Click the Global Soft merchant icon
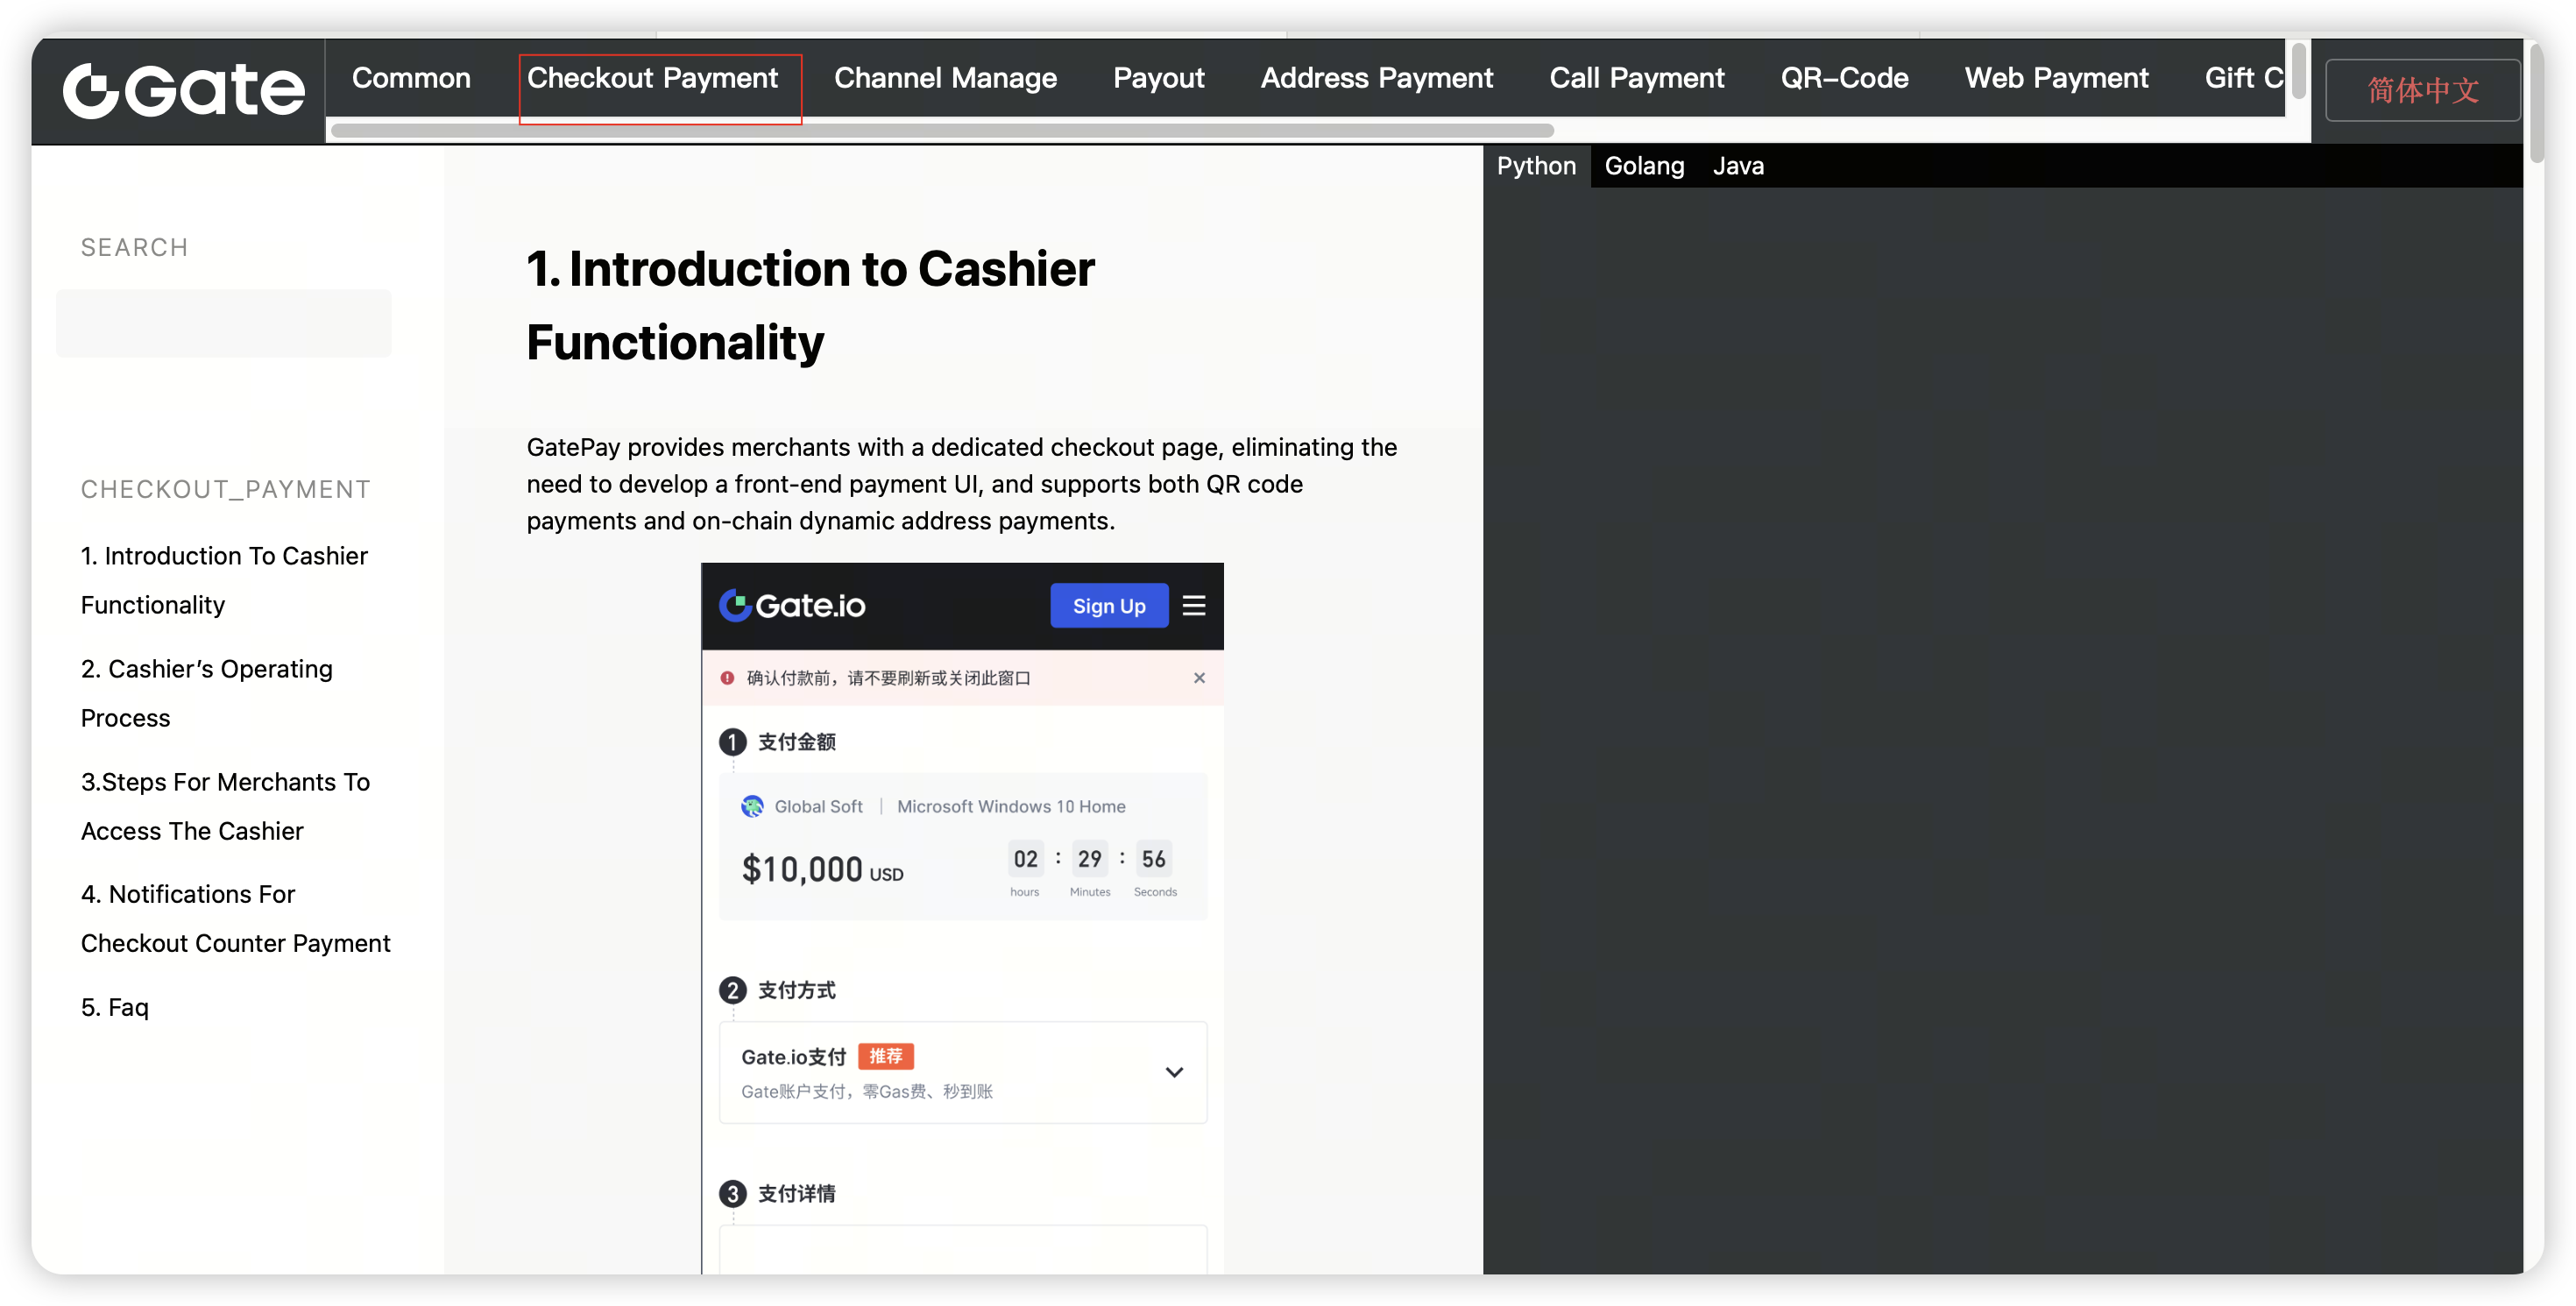This screenshot has height=1306, width=2576. (752, 806)
